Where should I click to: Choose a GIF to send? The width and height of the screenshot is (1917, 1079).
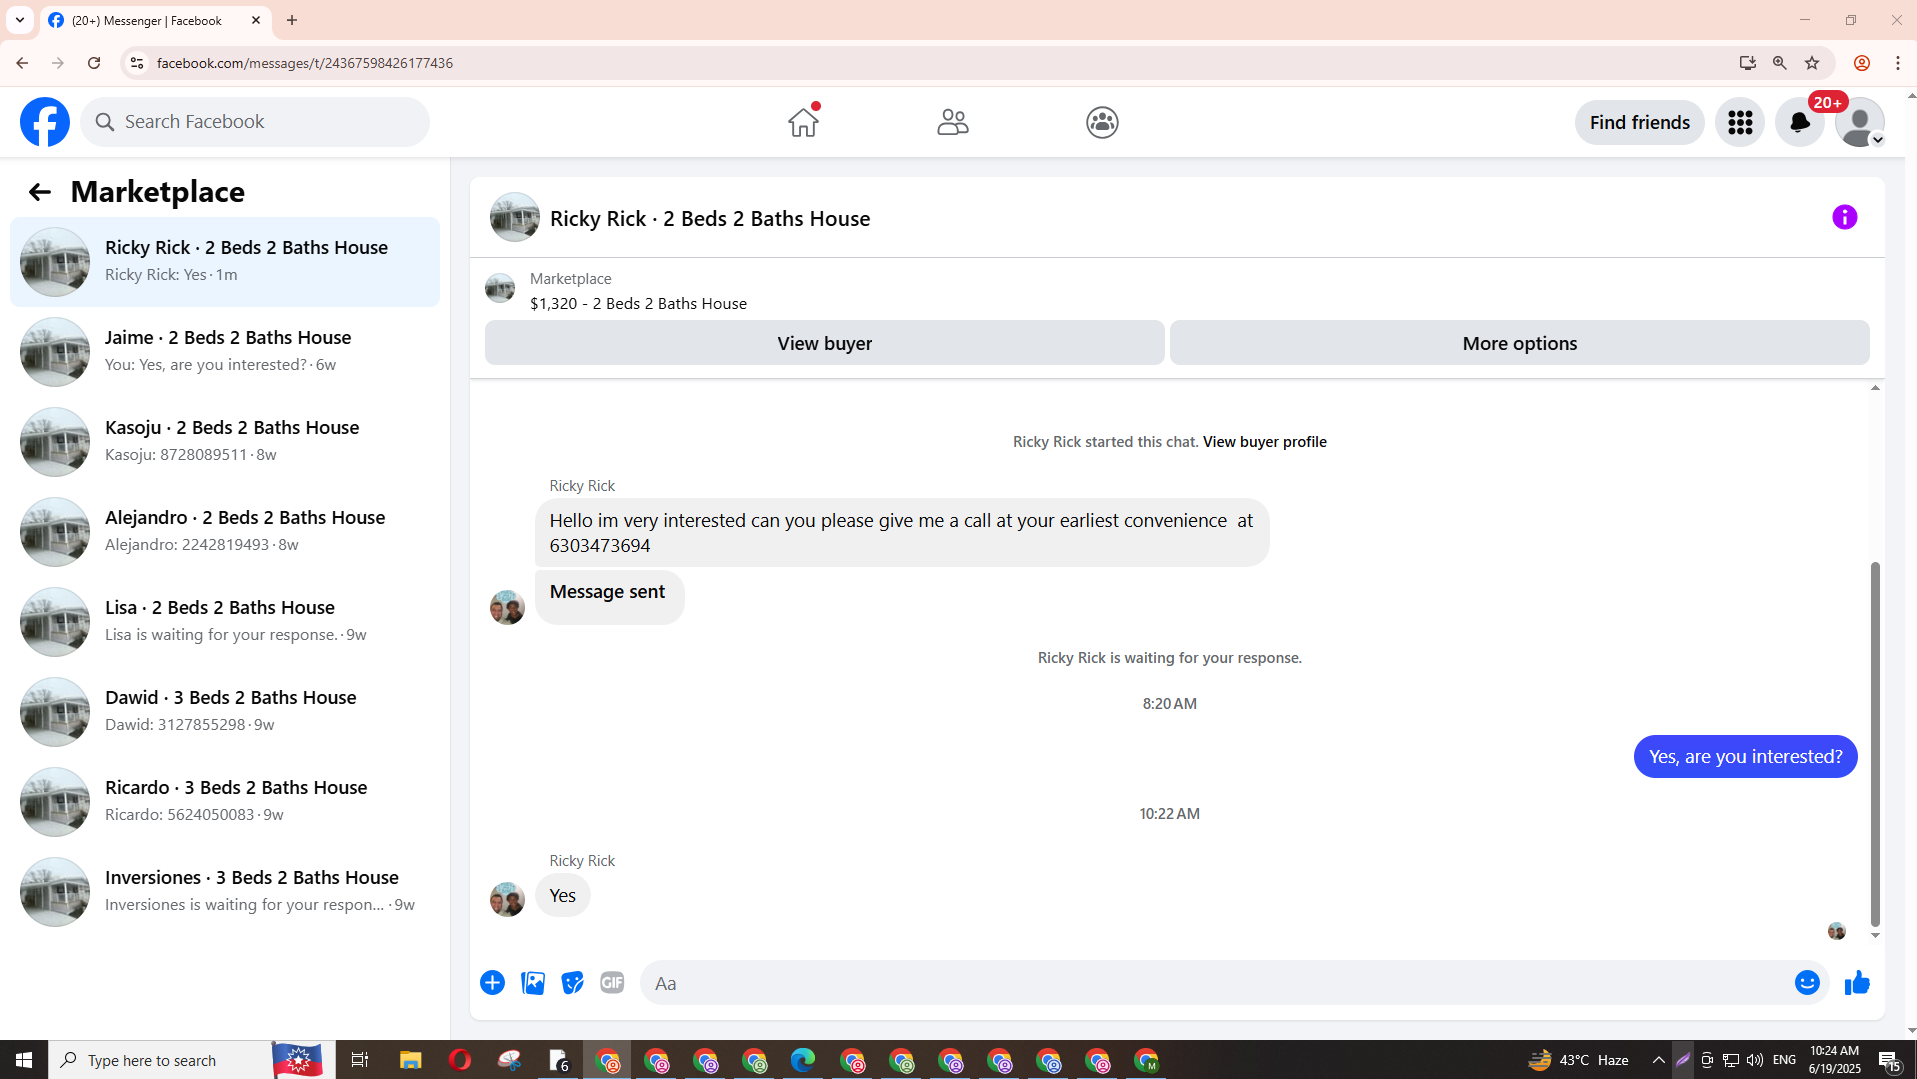click(612, 983)
